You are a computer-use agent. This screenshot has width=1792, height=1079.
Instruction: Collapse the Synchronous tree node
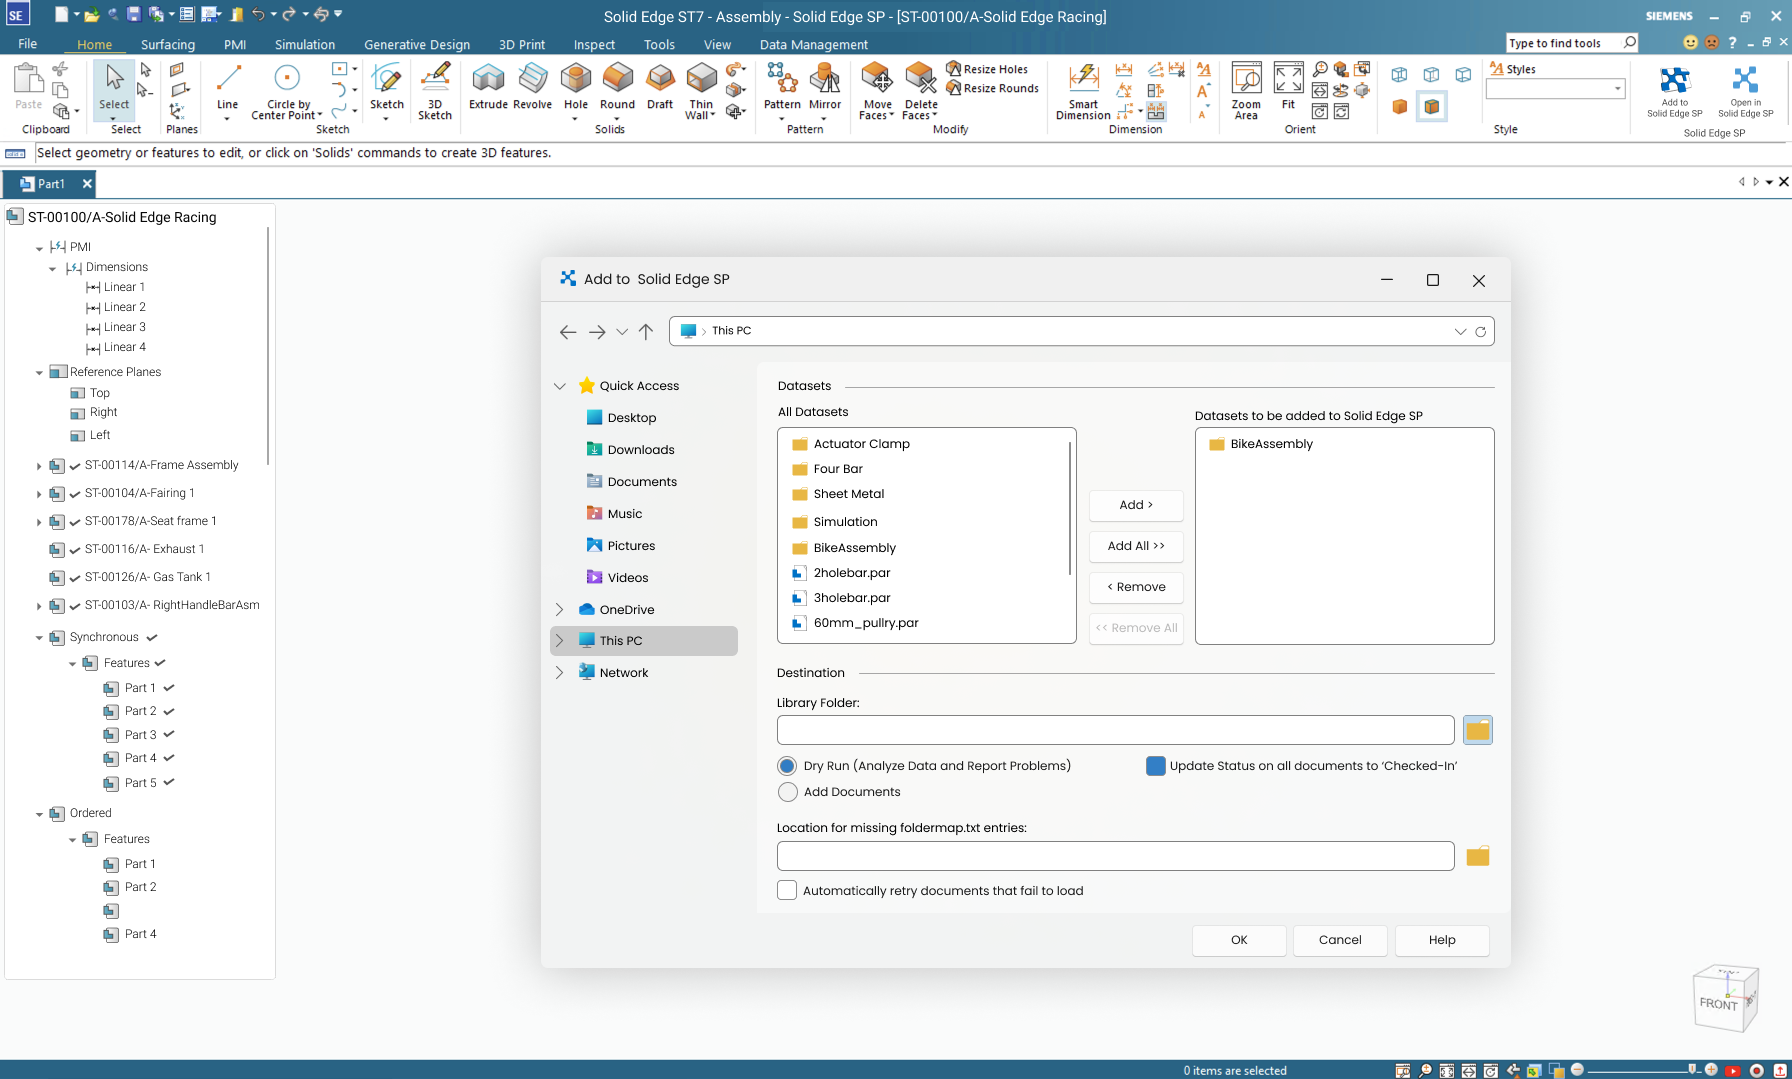click(40, 638)
